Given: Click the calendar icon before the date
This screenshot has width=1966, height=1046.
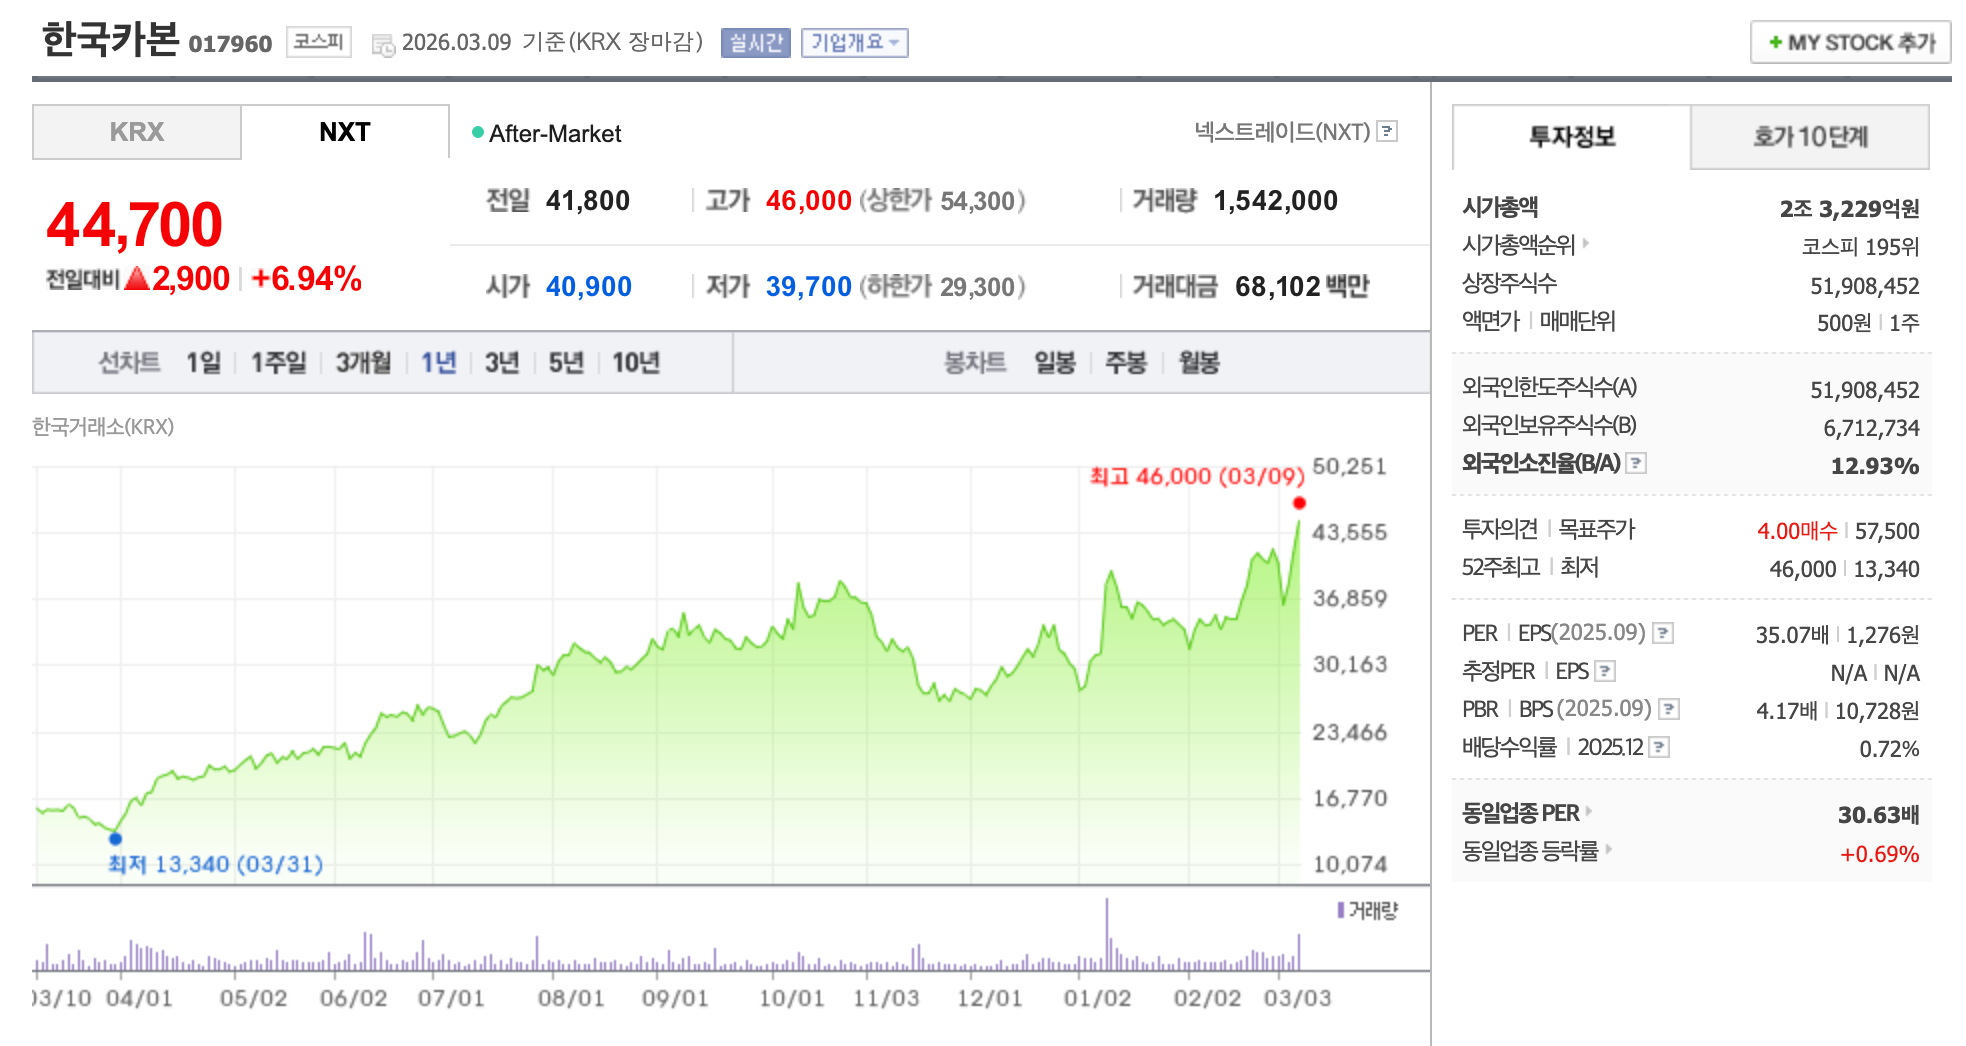Looking at the screenshot, I should tap(383, 45).
